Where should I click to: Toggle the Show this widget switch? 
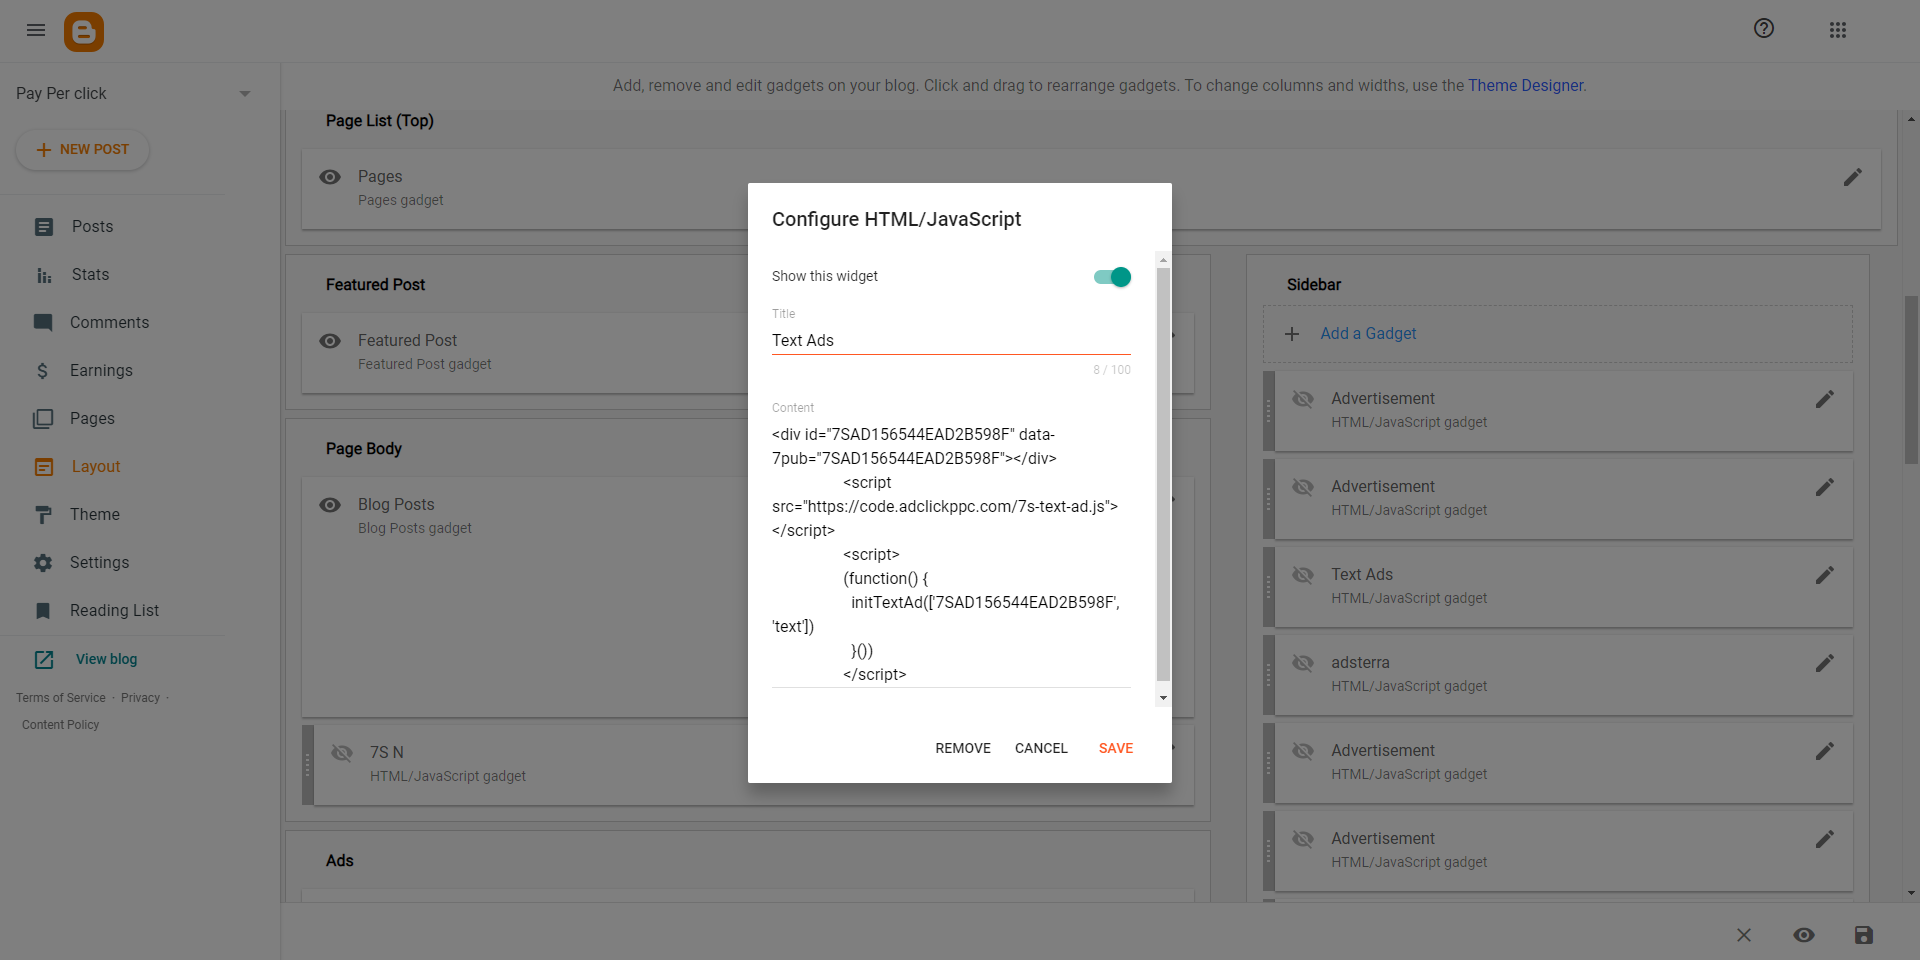(x=1112, y=277)
